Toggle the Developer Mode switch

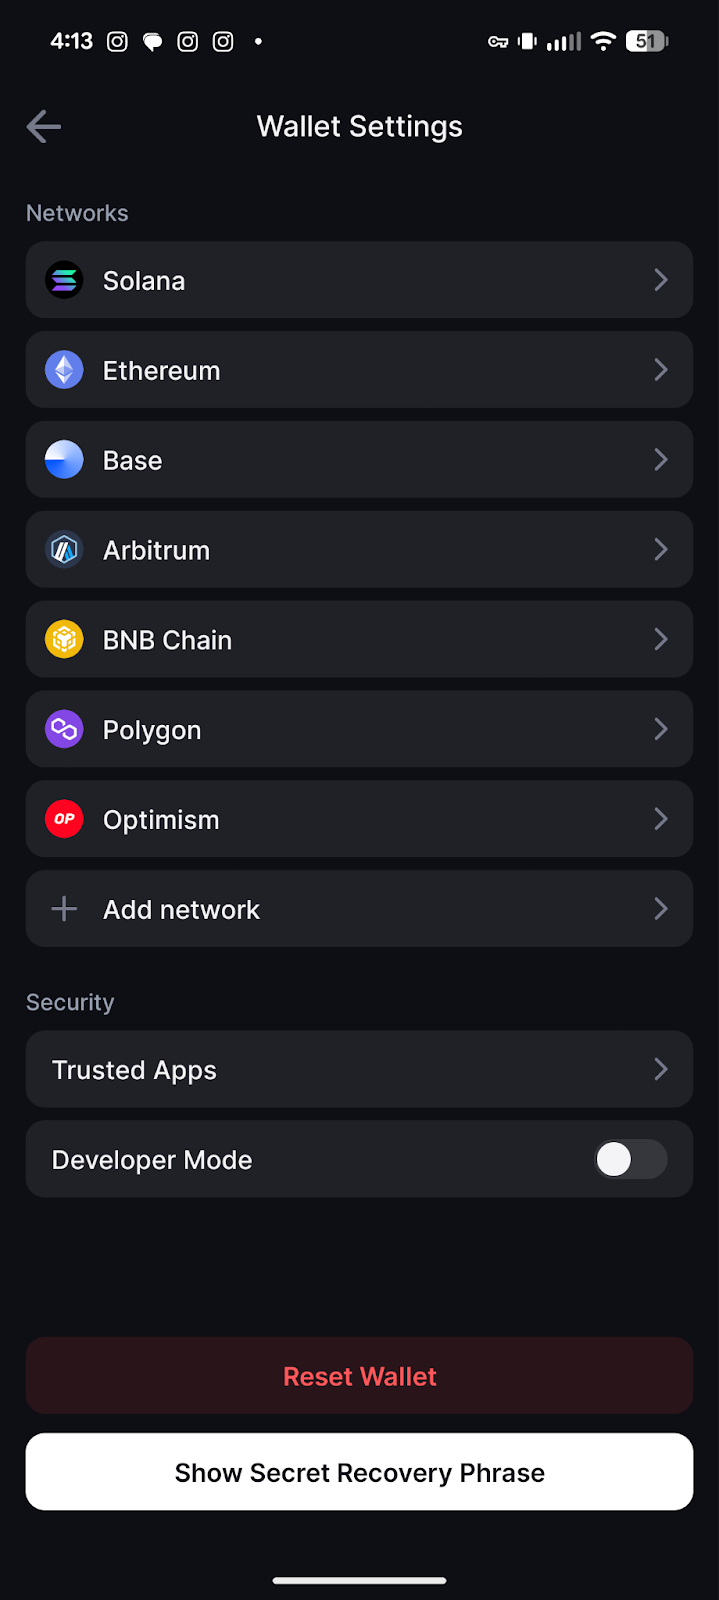point(630,1160)
